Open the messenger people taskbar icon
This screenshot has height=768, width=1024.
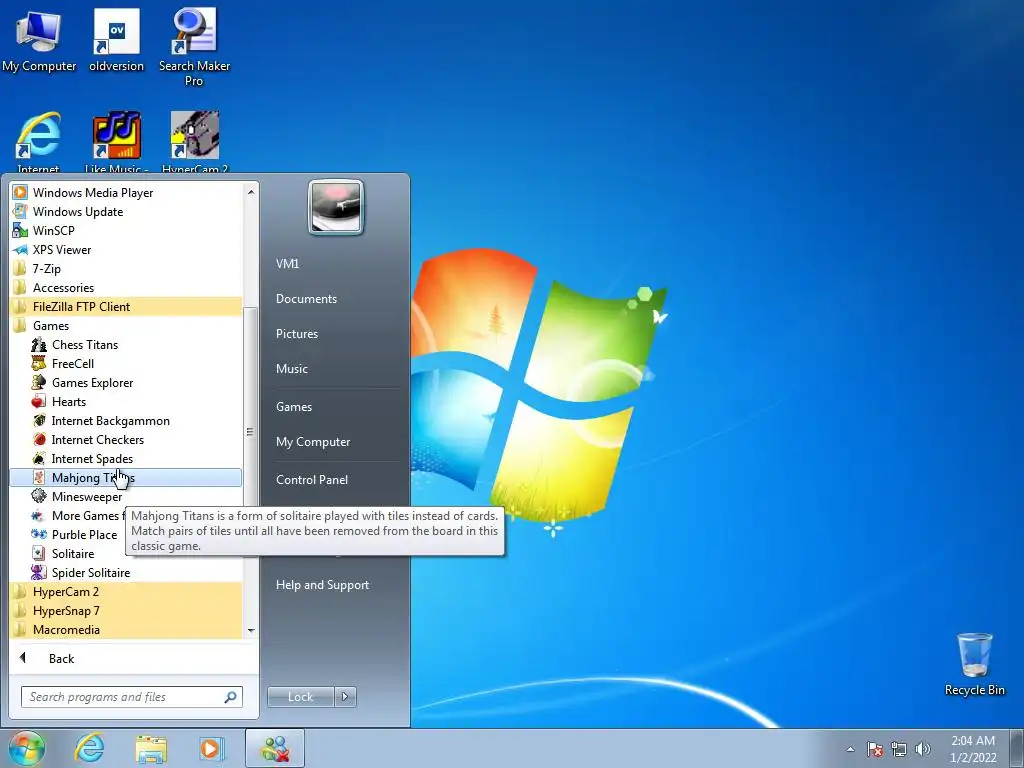coord(275,748)
